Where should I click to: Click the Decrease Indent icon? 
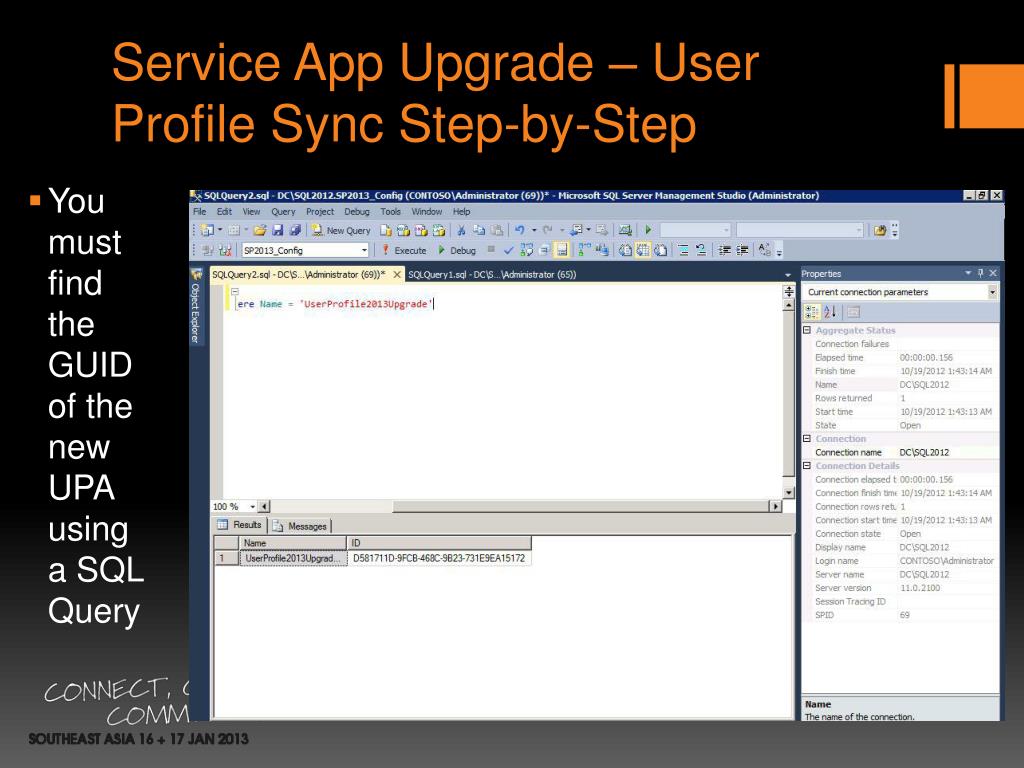pyautogui.click(x=725, y=250)
